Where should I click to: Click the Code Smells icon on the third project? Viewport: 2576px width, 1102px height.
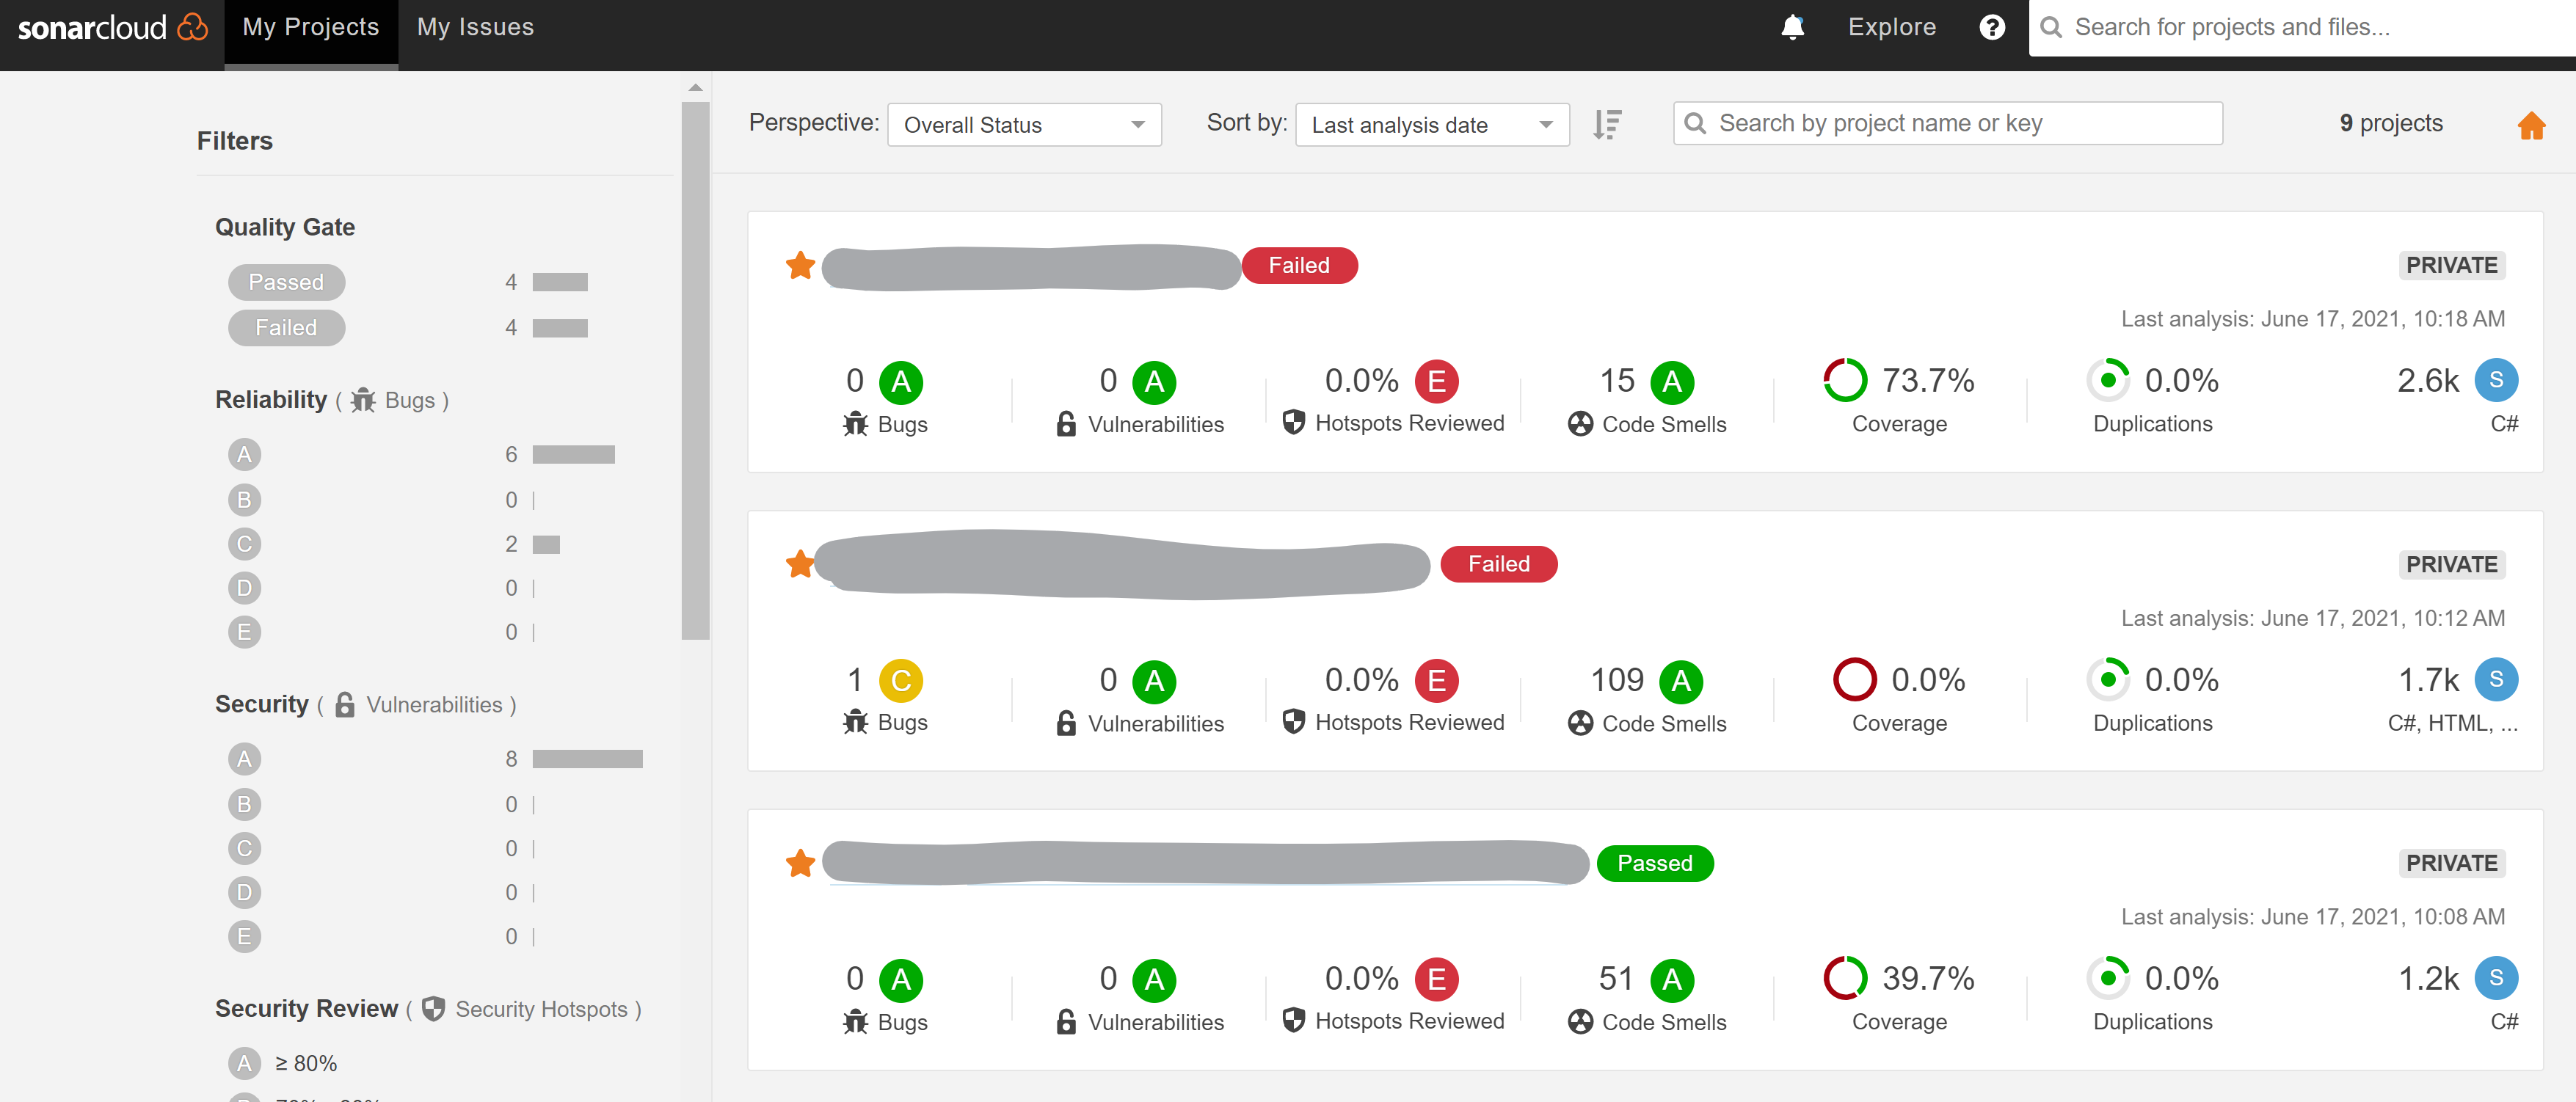click(1581, 1021)
